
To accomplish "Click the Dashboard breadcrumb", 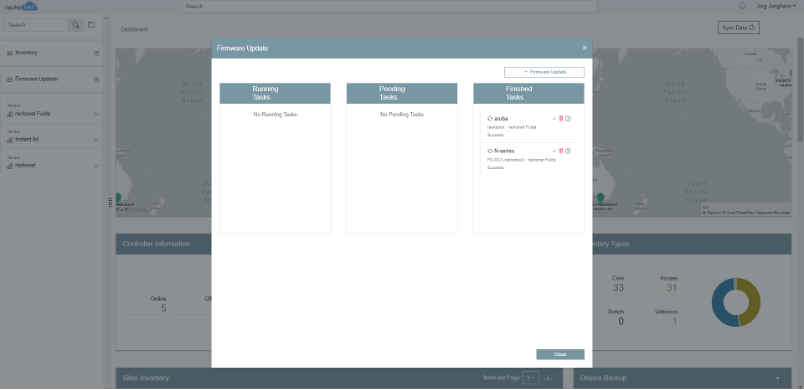I will click(x=134, y=29).
